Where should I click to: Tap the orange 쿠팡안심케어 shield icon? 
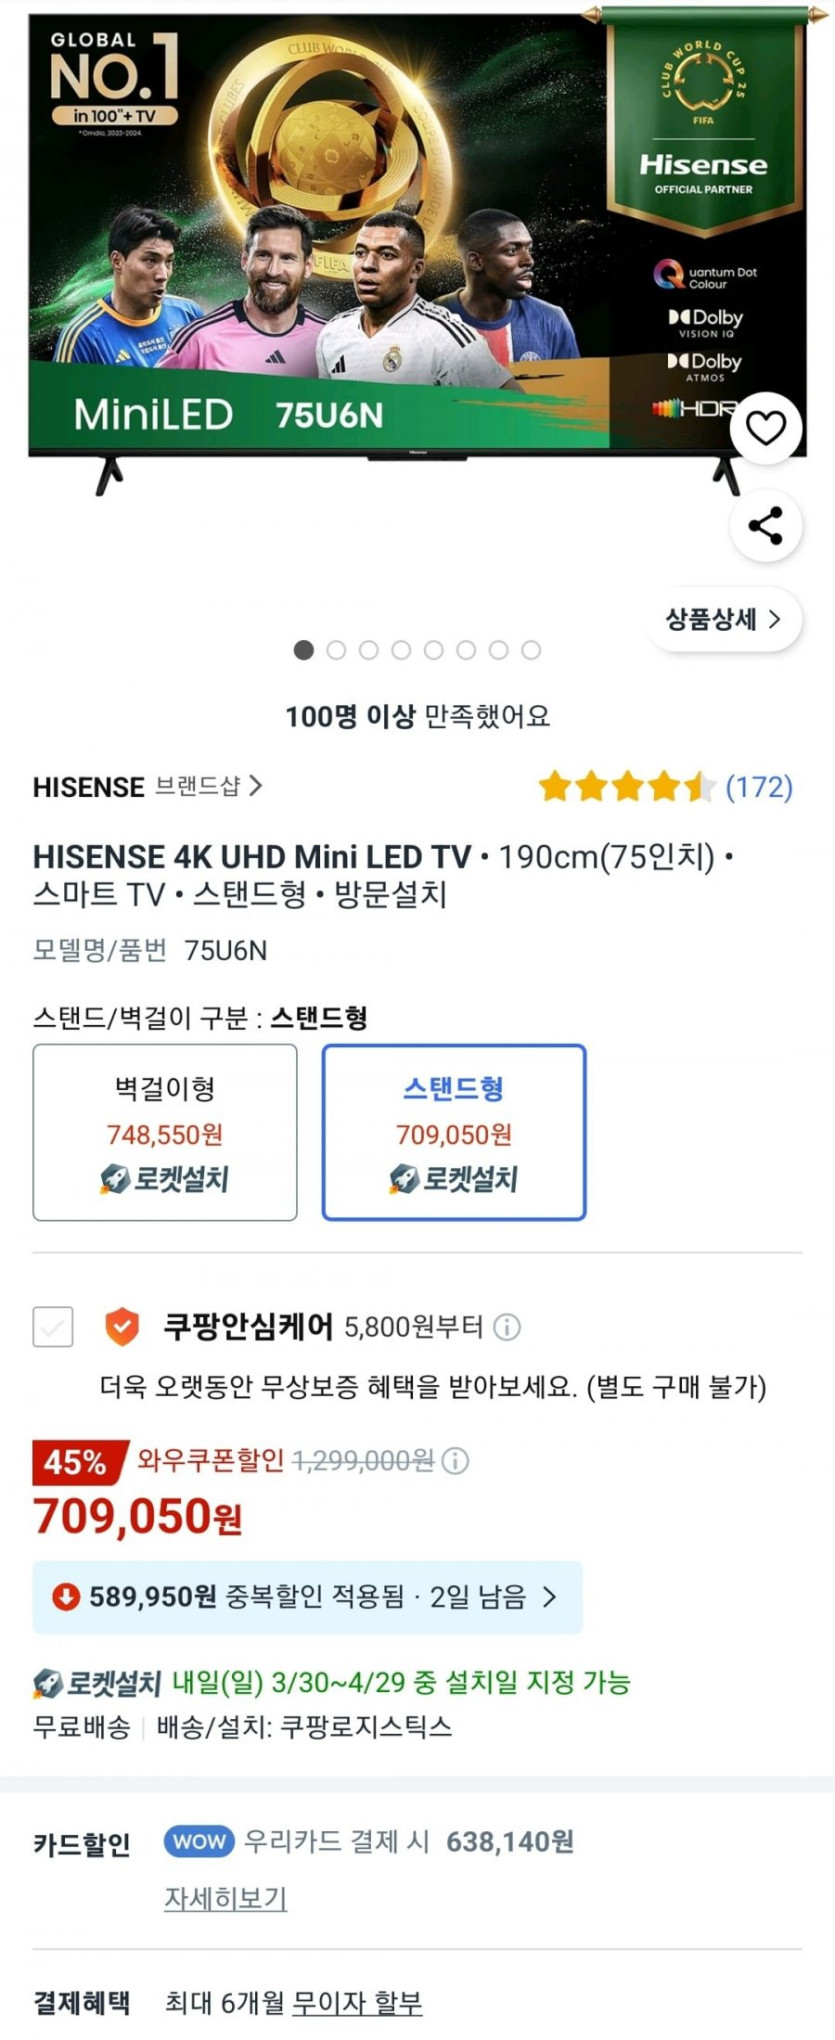pos(122,1327)
